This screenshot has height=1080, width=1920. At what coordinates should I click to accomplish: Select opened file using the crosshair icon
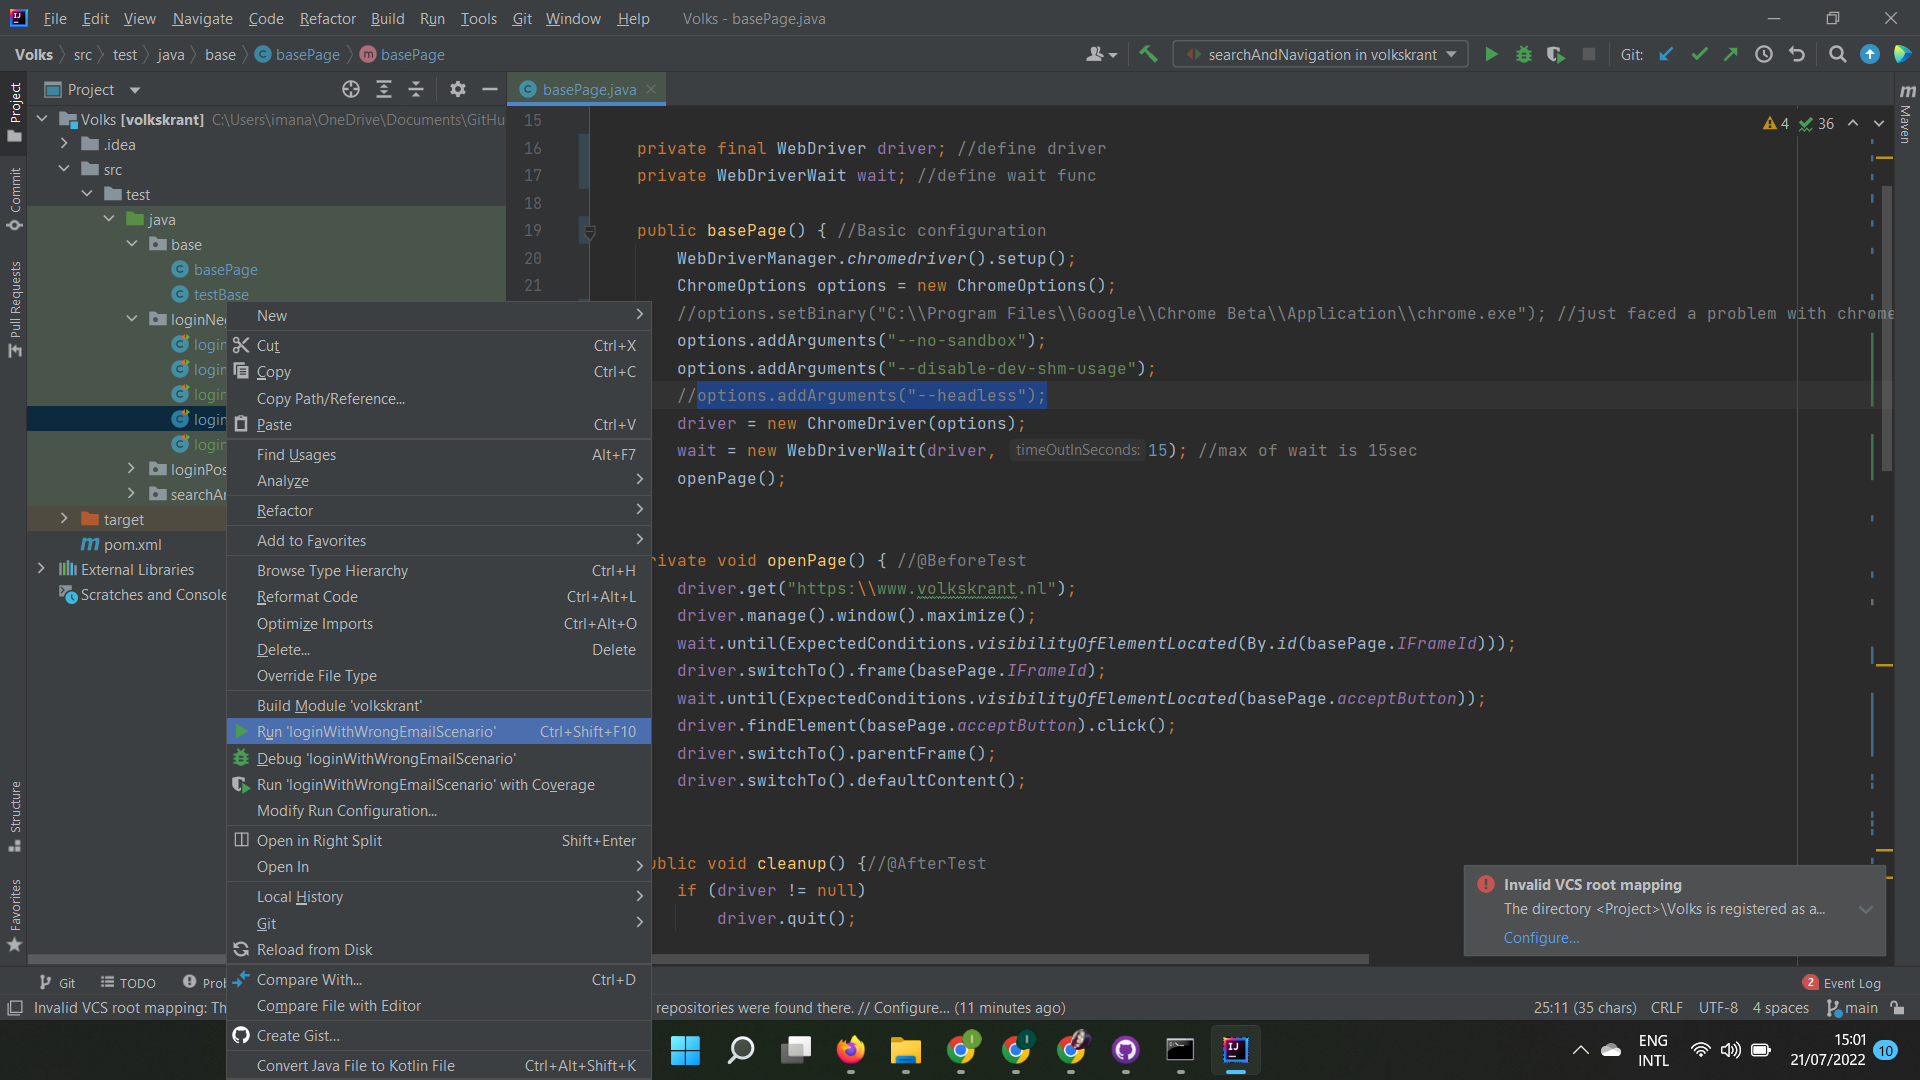coord(351,89)
